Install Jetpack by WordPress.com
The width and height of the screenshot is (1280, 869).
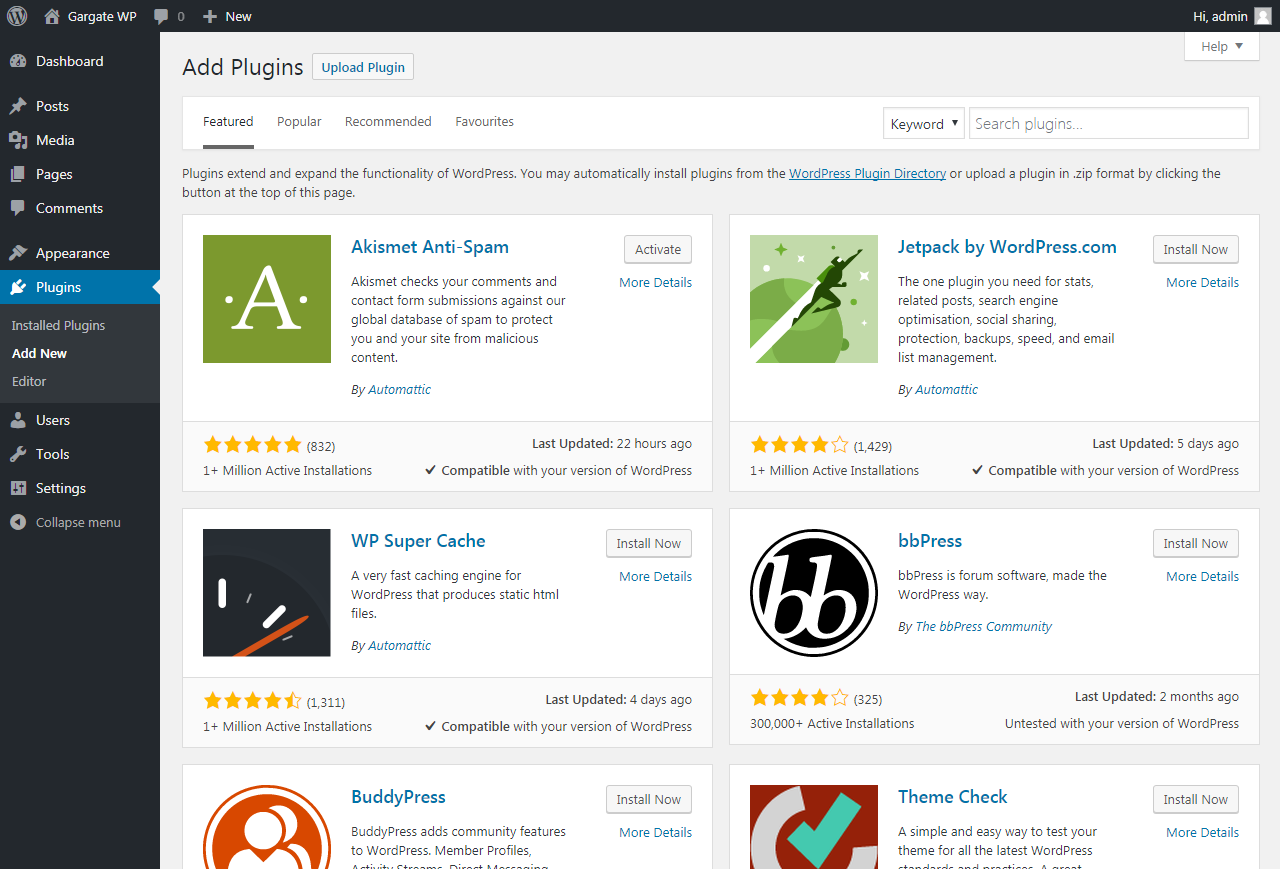pyautogui.click(x=1196, y=250)
